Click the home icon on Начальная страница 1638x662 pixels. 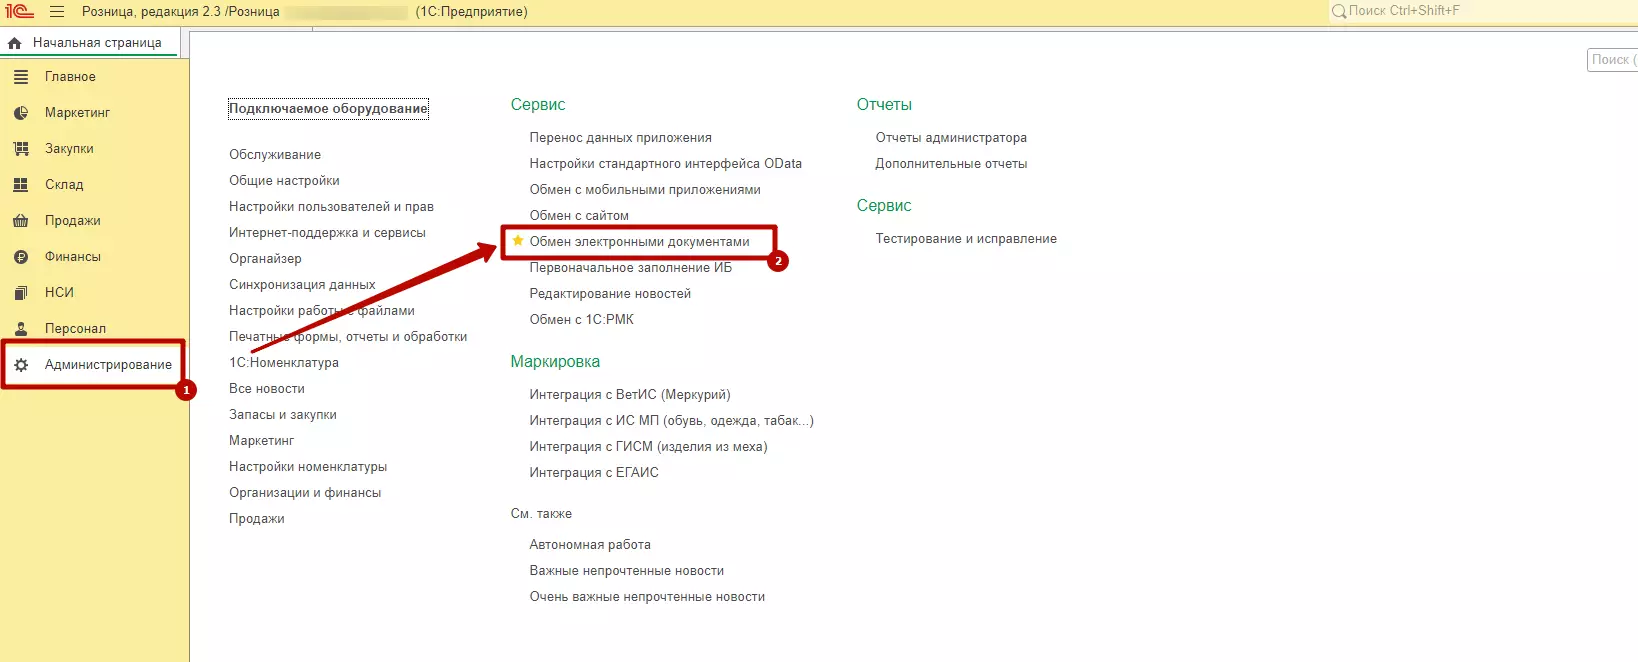(15, 43)
